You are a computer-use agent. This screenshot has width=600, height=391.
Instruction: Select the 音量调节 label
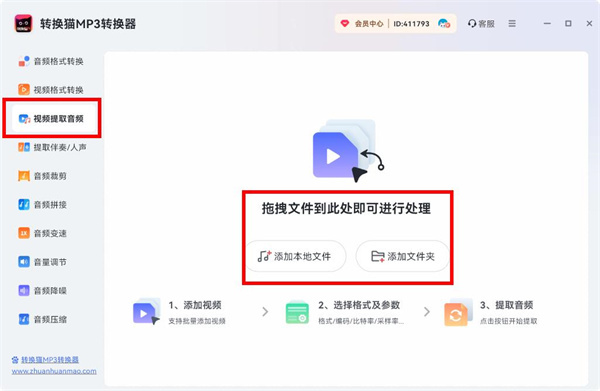(50, 262)
